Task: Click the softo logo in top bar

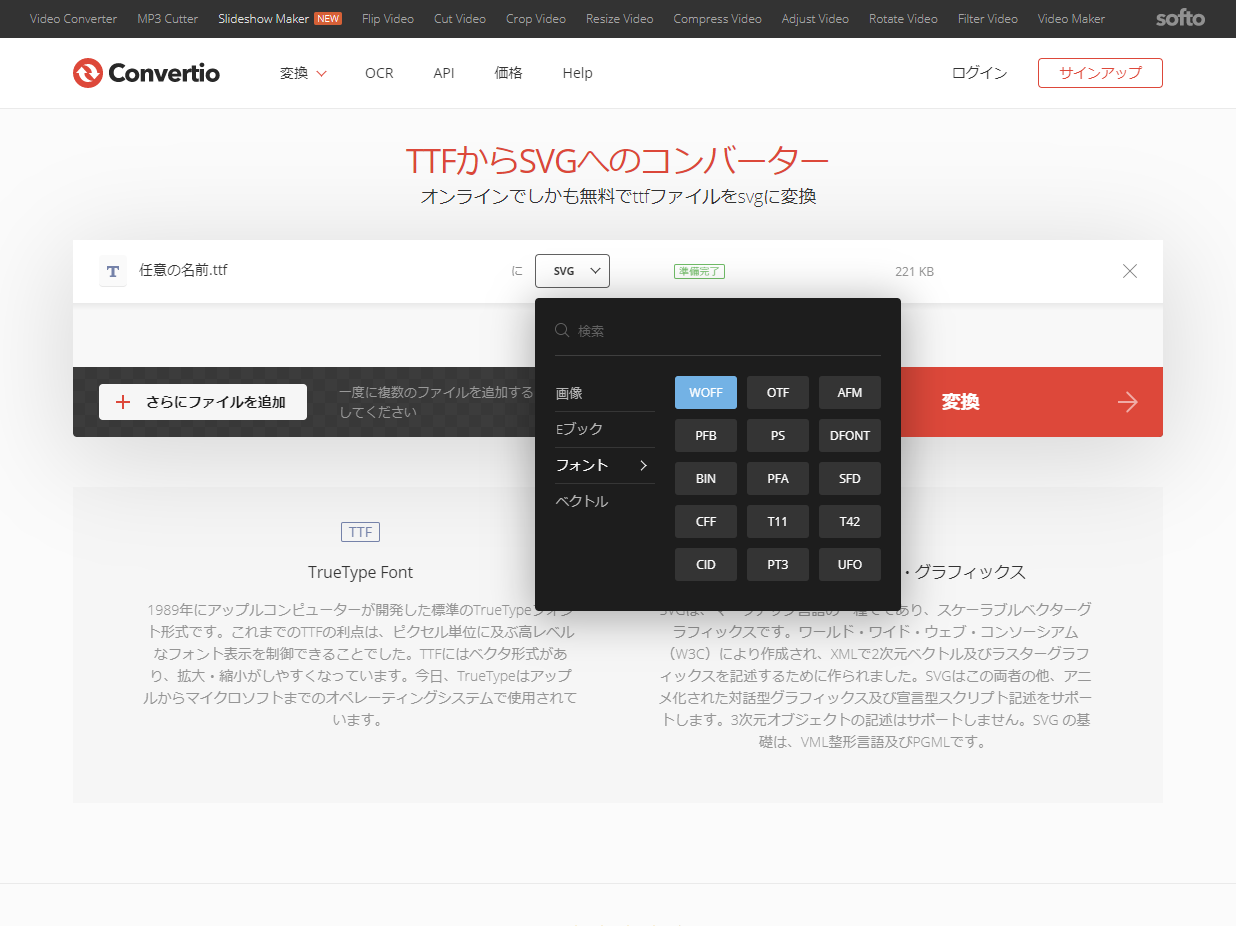Action: 1180,18
